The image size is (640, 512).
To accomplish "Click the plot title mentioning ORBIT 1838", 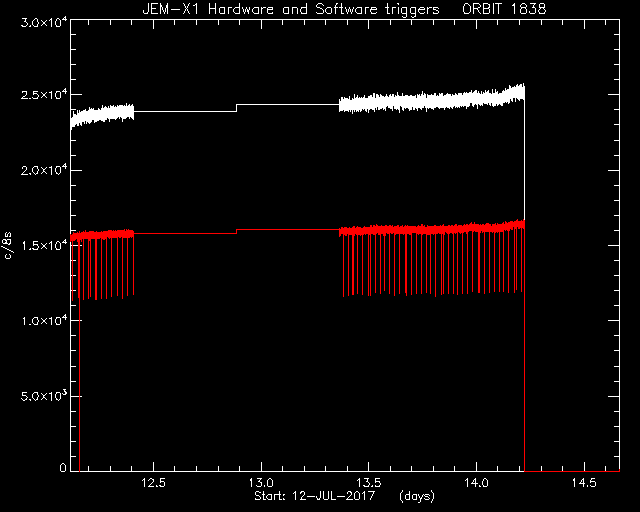I will pos(344,9).
